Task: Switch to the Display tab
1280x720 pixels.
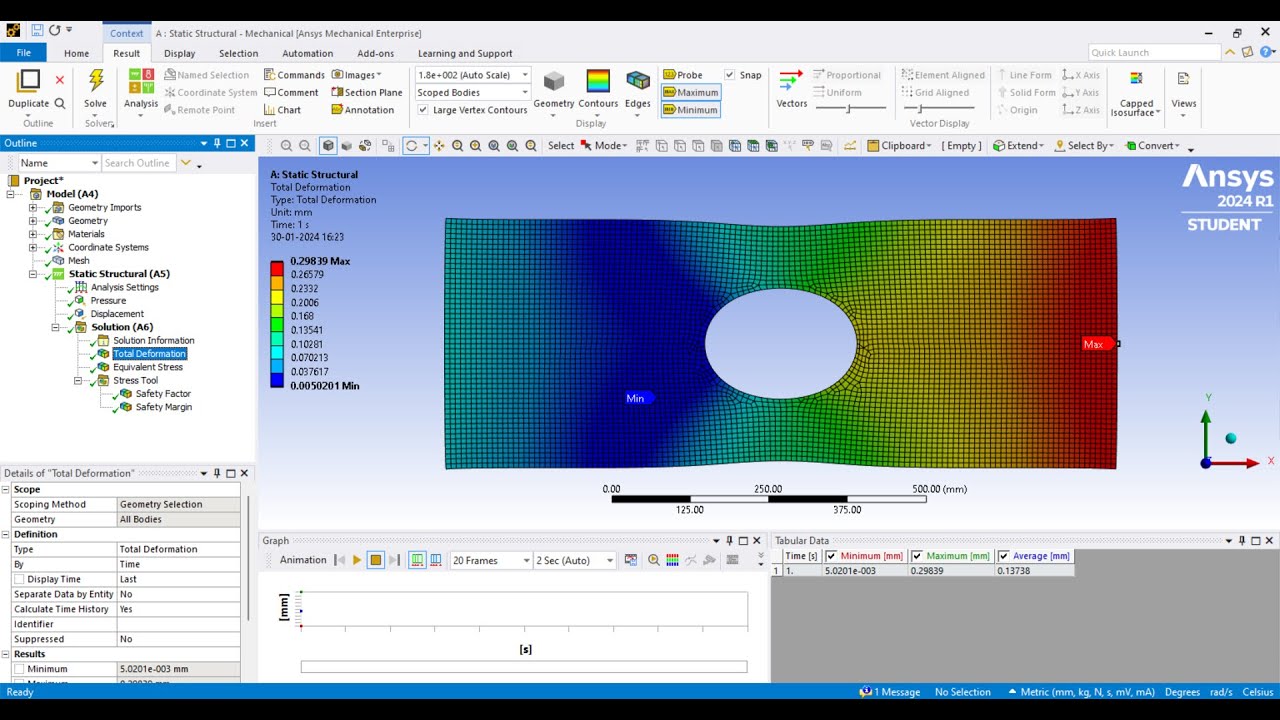Action: [x=180, y=53]
